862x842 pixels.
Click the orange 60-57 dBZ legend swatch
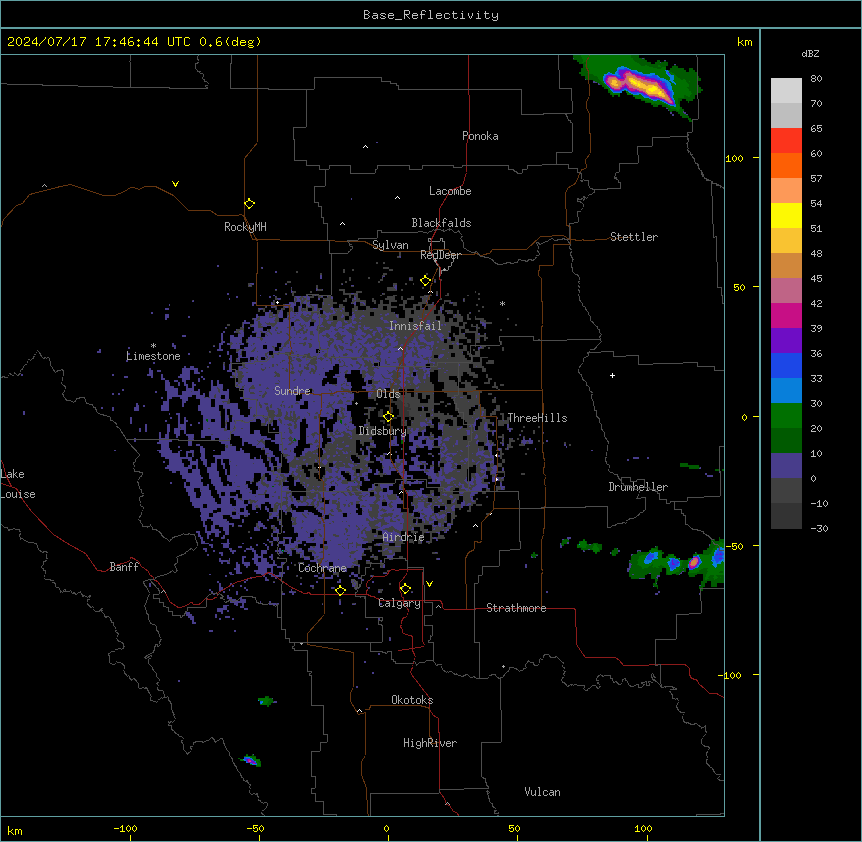[x=786, y=165]
